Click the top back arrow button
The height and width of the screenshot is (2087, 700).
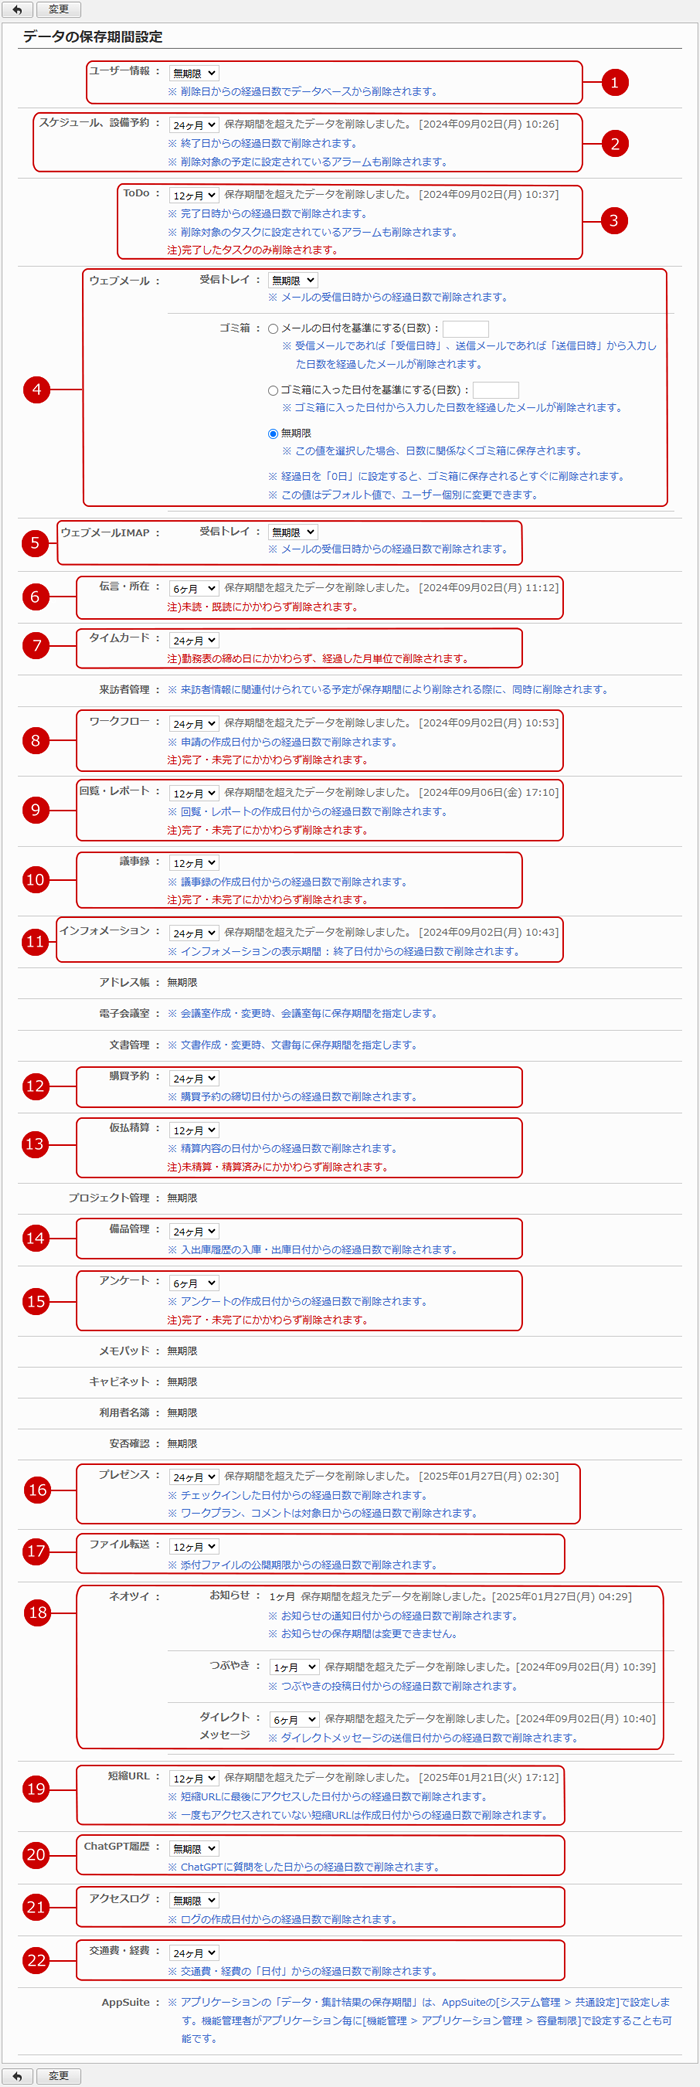click(17, 9)
